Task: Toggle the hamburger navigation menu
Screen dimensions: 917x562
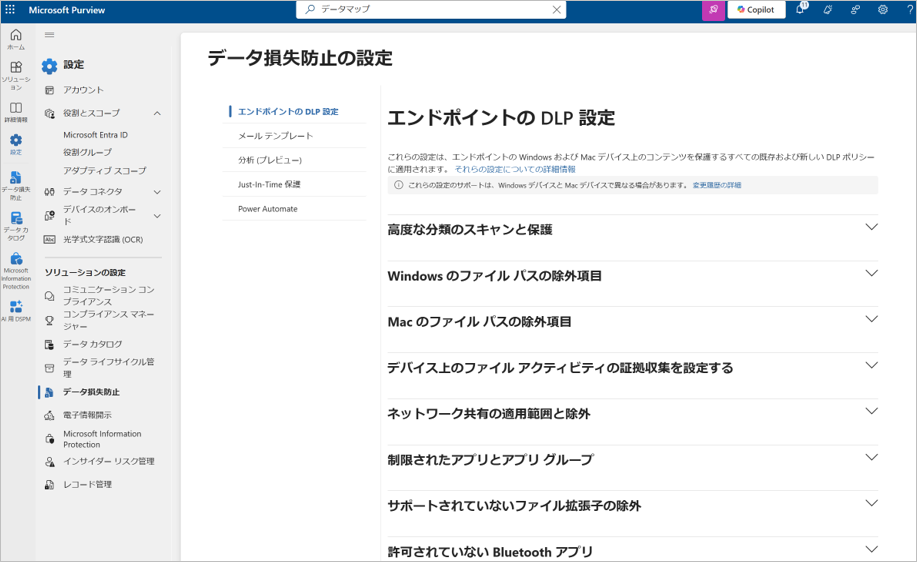Action: (x=49, y=35)
